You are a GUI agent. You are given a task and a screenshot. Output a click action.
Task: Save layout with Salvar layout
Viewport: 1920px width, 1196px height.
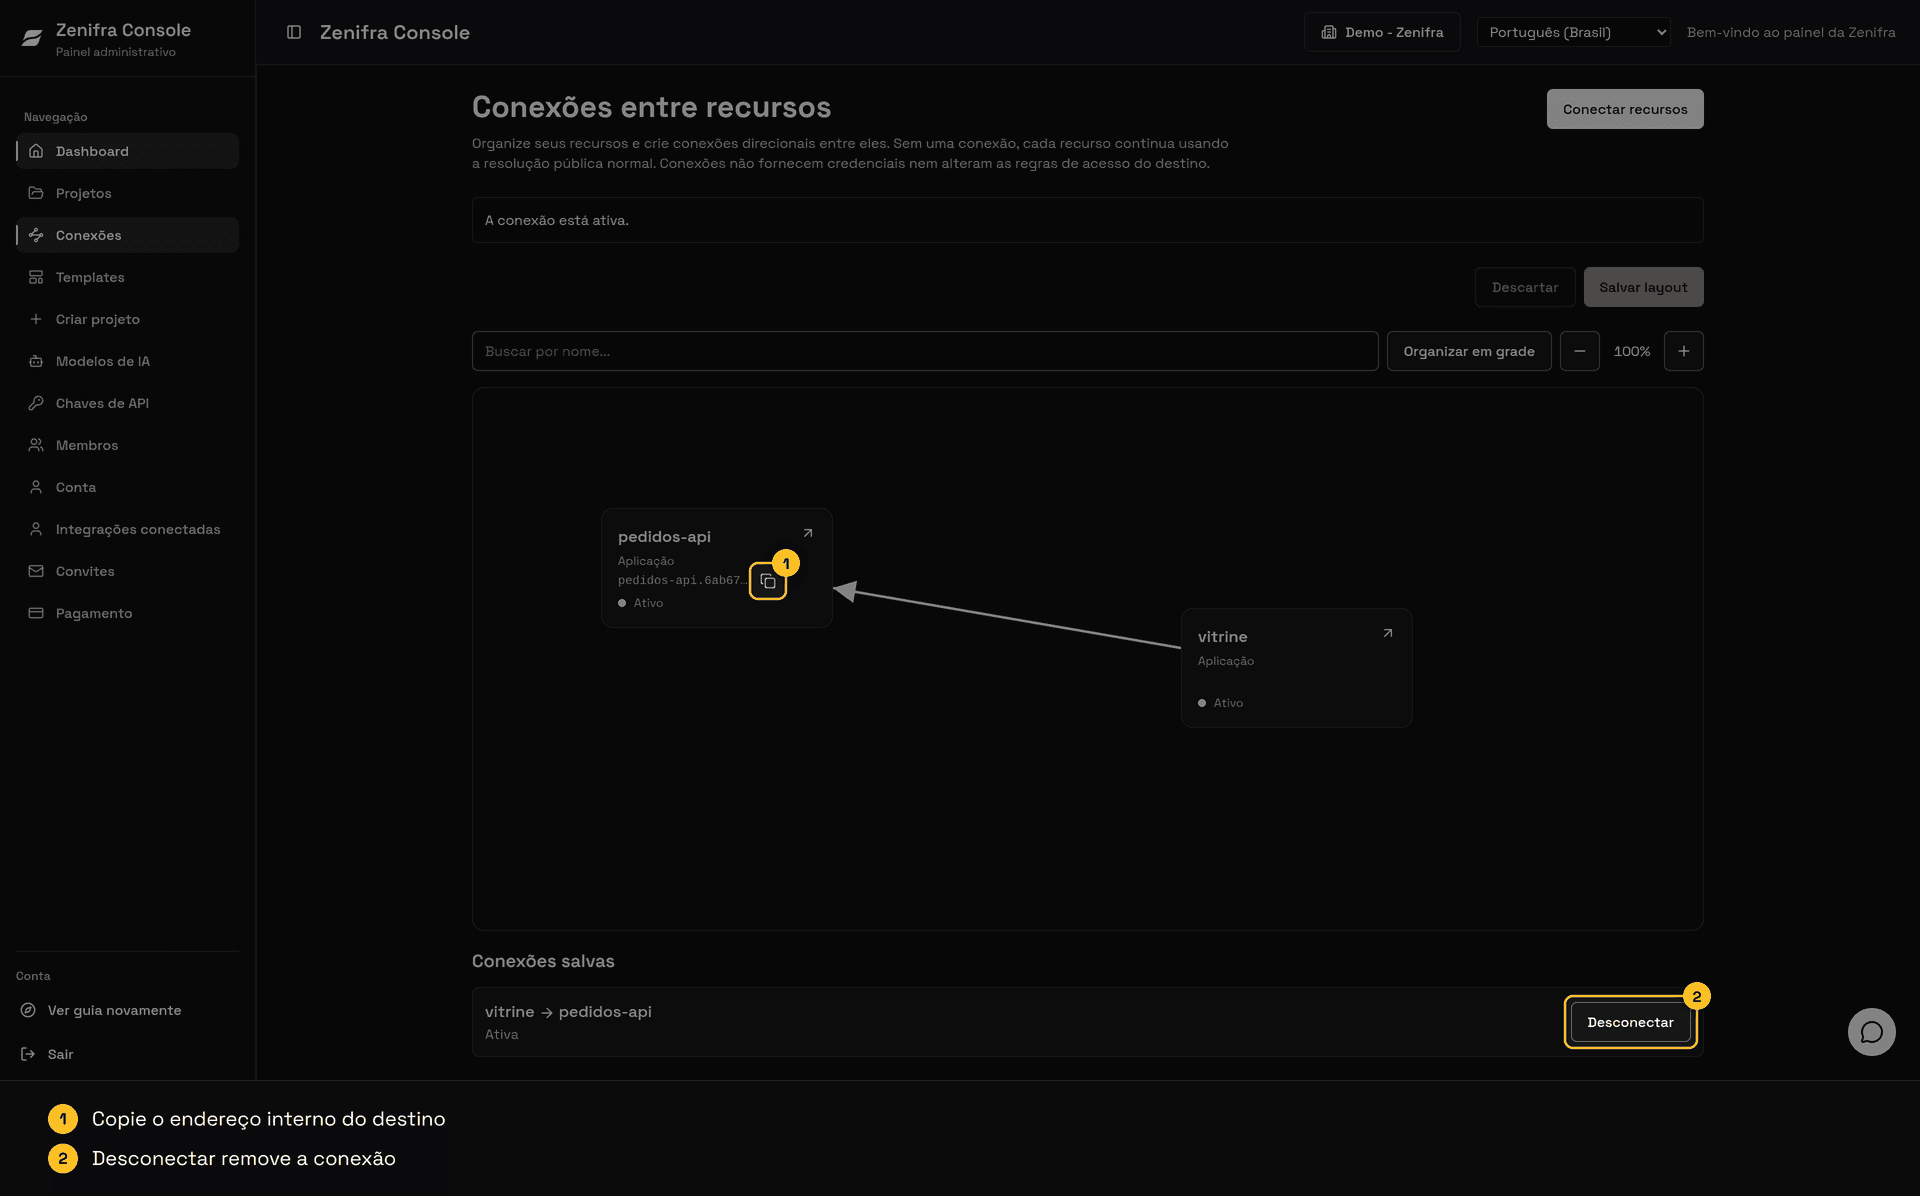pyautogui.click(x=1643, y=287)
